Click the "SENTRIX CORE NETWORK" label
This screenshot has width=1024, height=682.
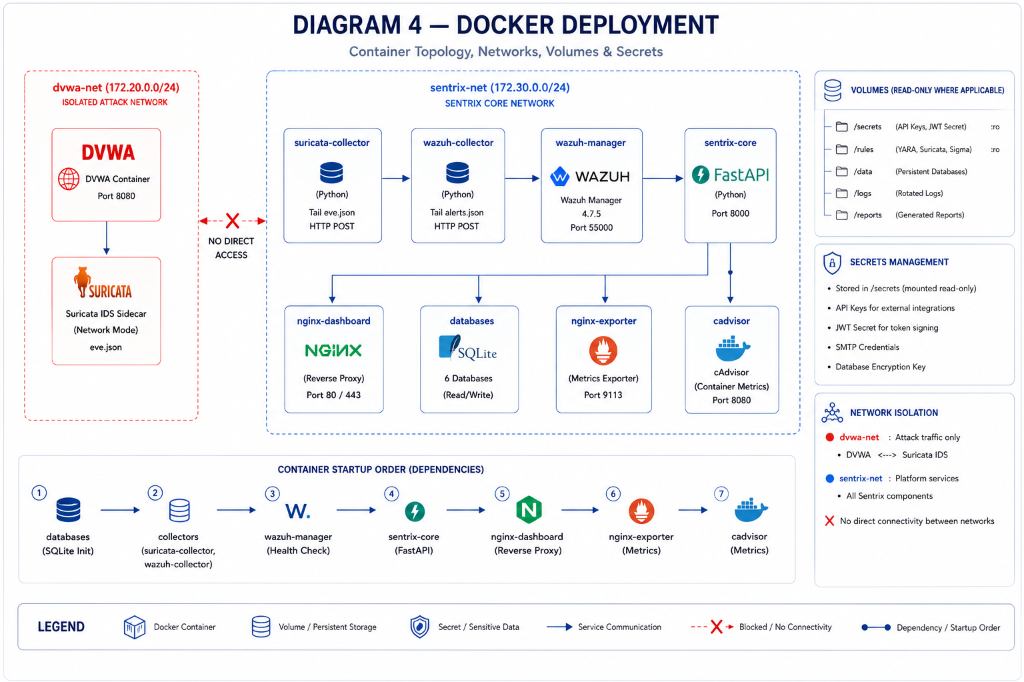point(500,103)
